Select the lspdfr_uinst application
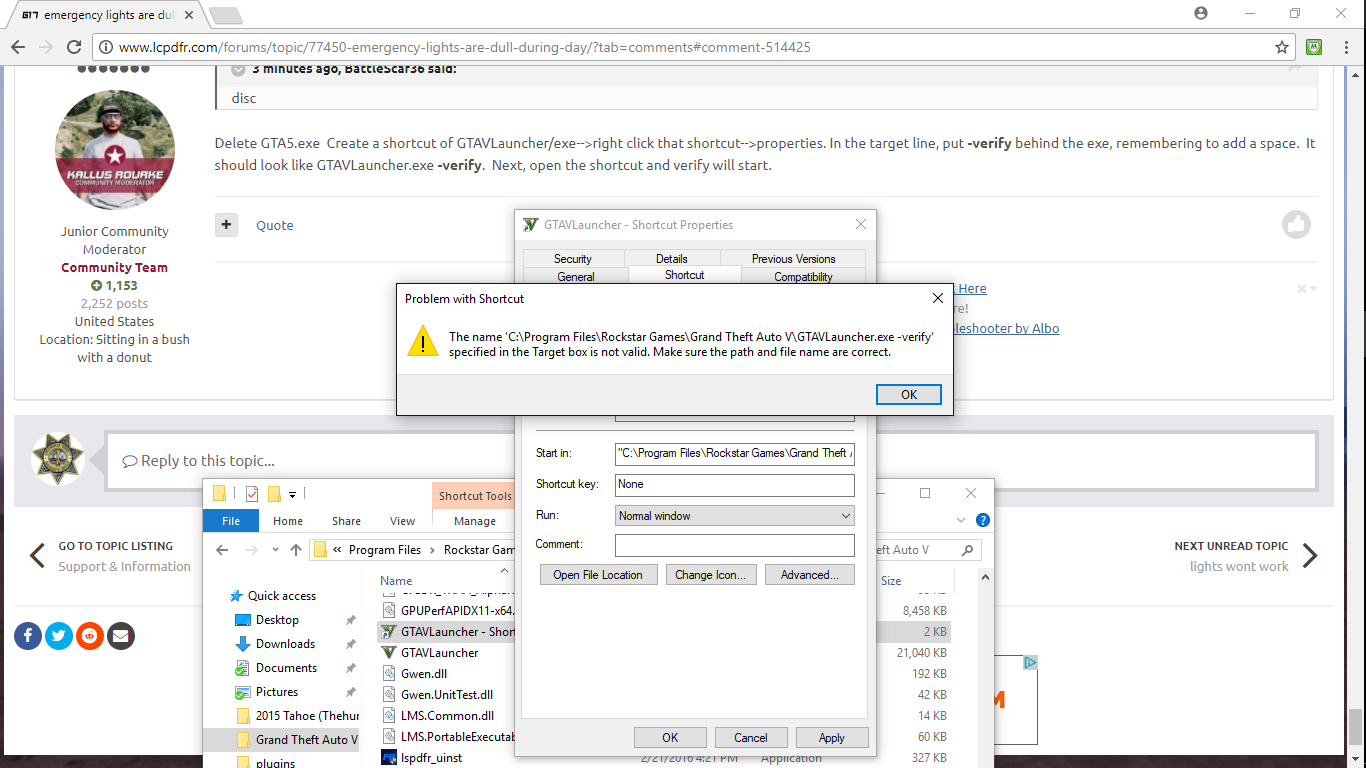The width and height of the screenshot is (1366, 768). tap(431, 758)
